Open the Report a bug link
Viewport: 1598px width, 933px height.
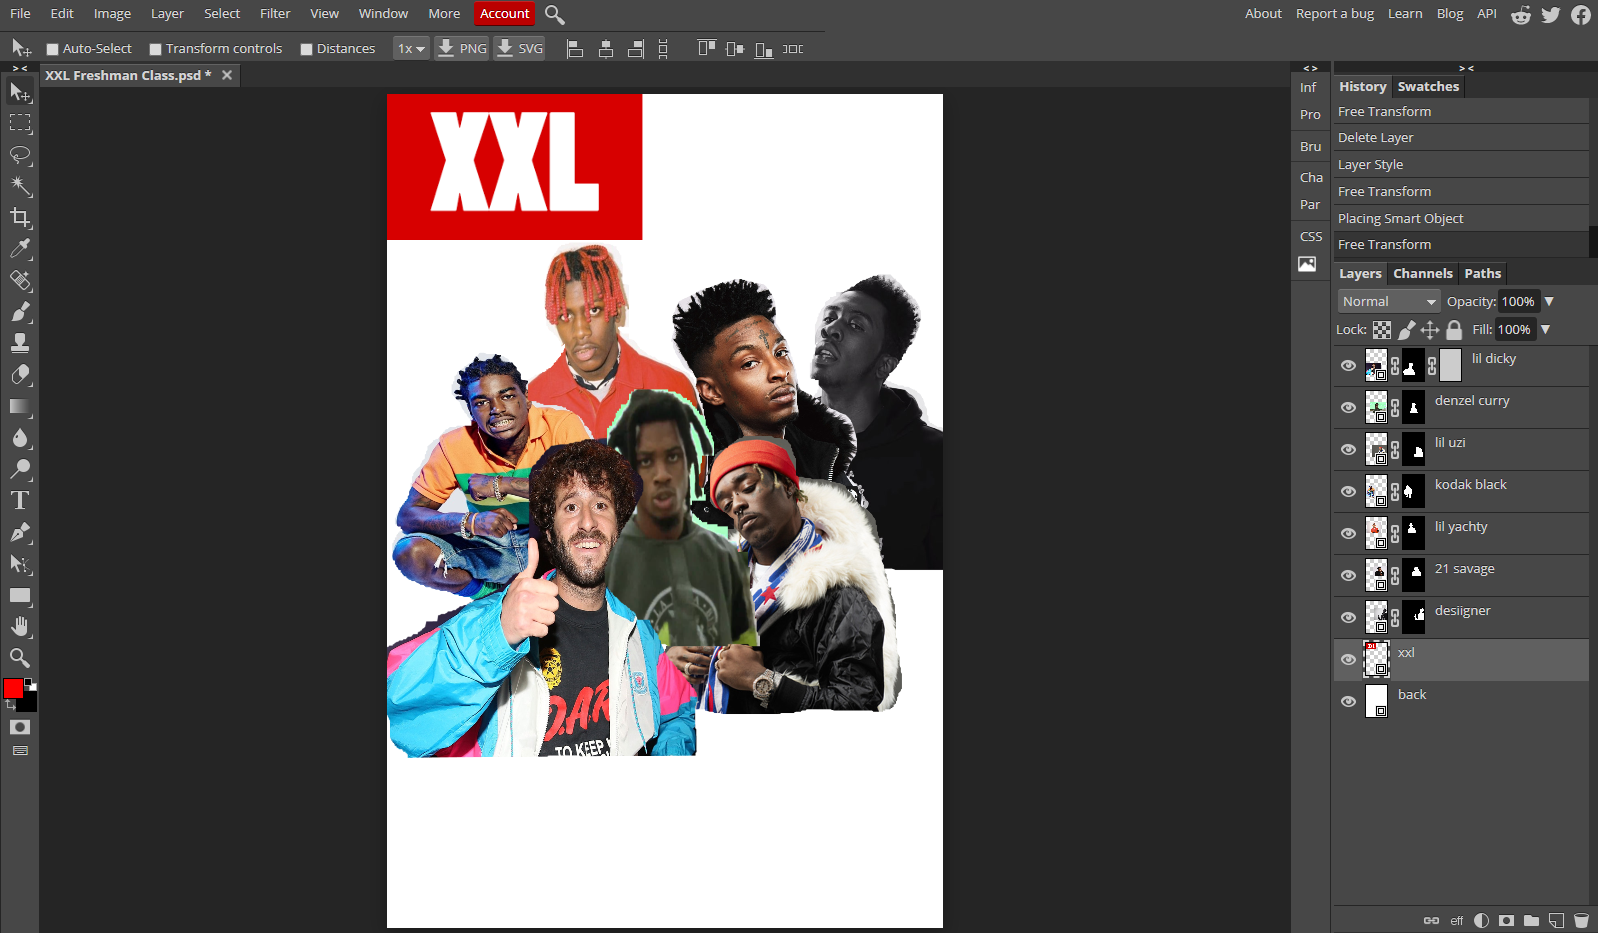tap(1334, 14)
